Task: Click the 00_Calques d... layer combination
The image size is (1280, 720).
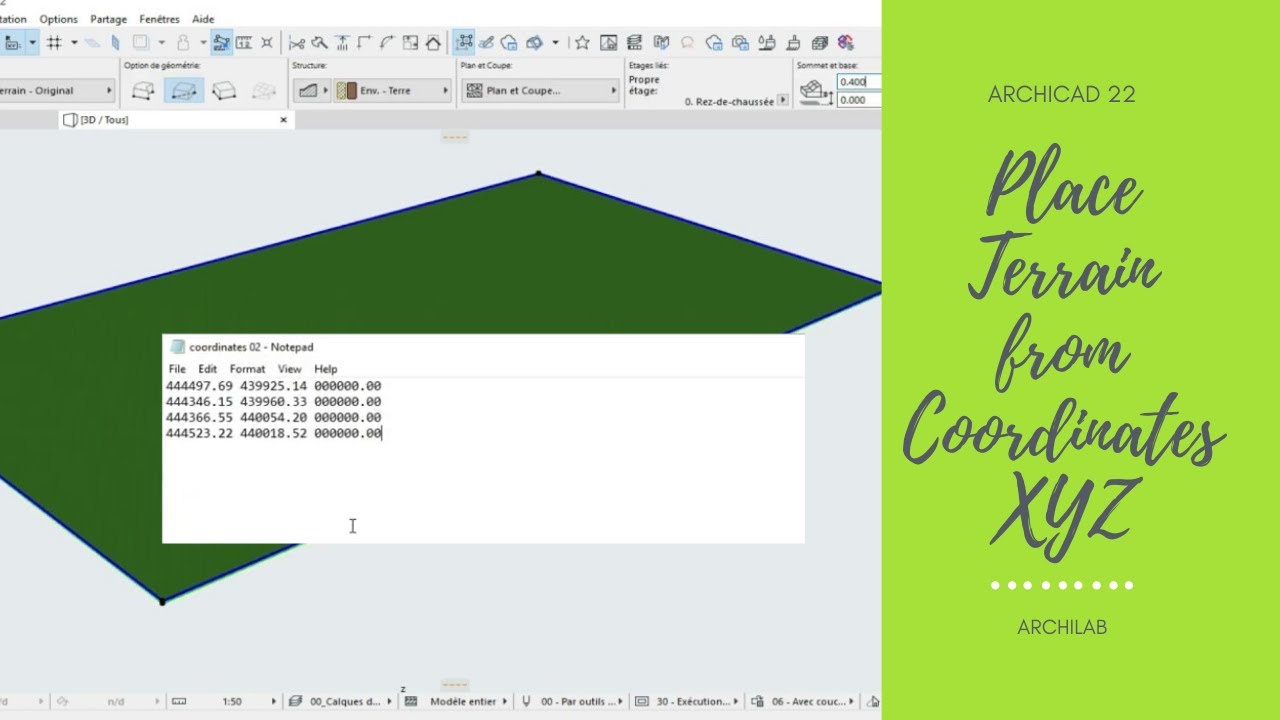Action: click(346, 702)
